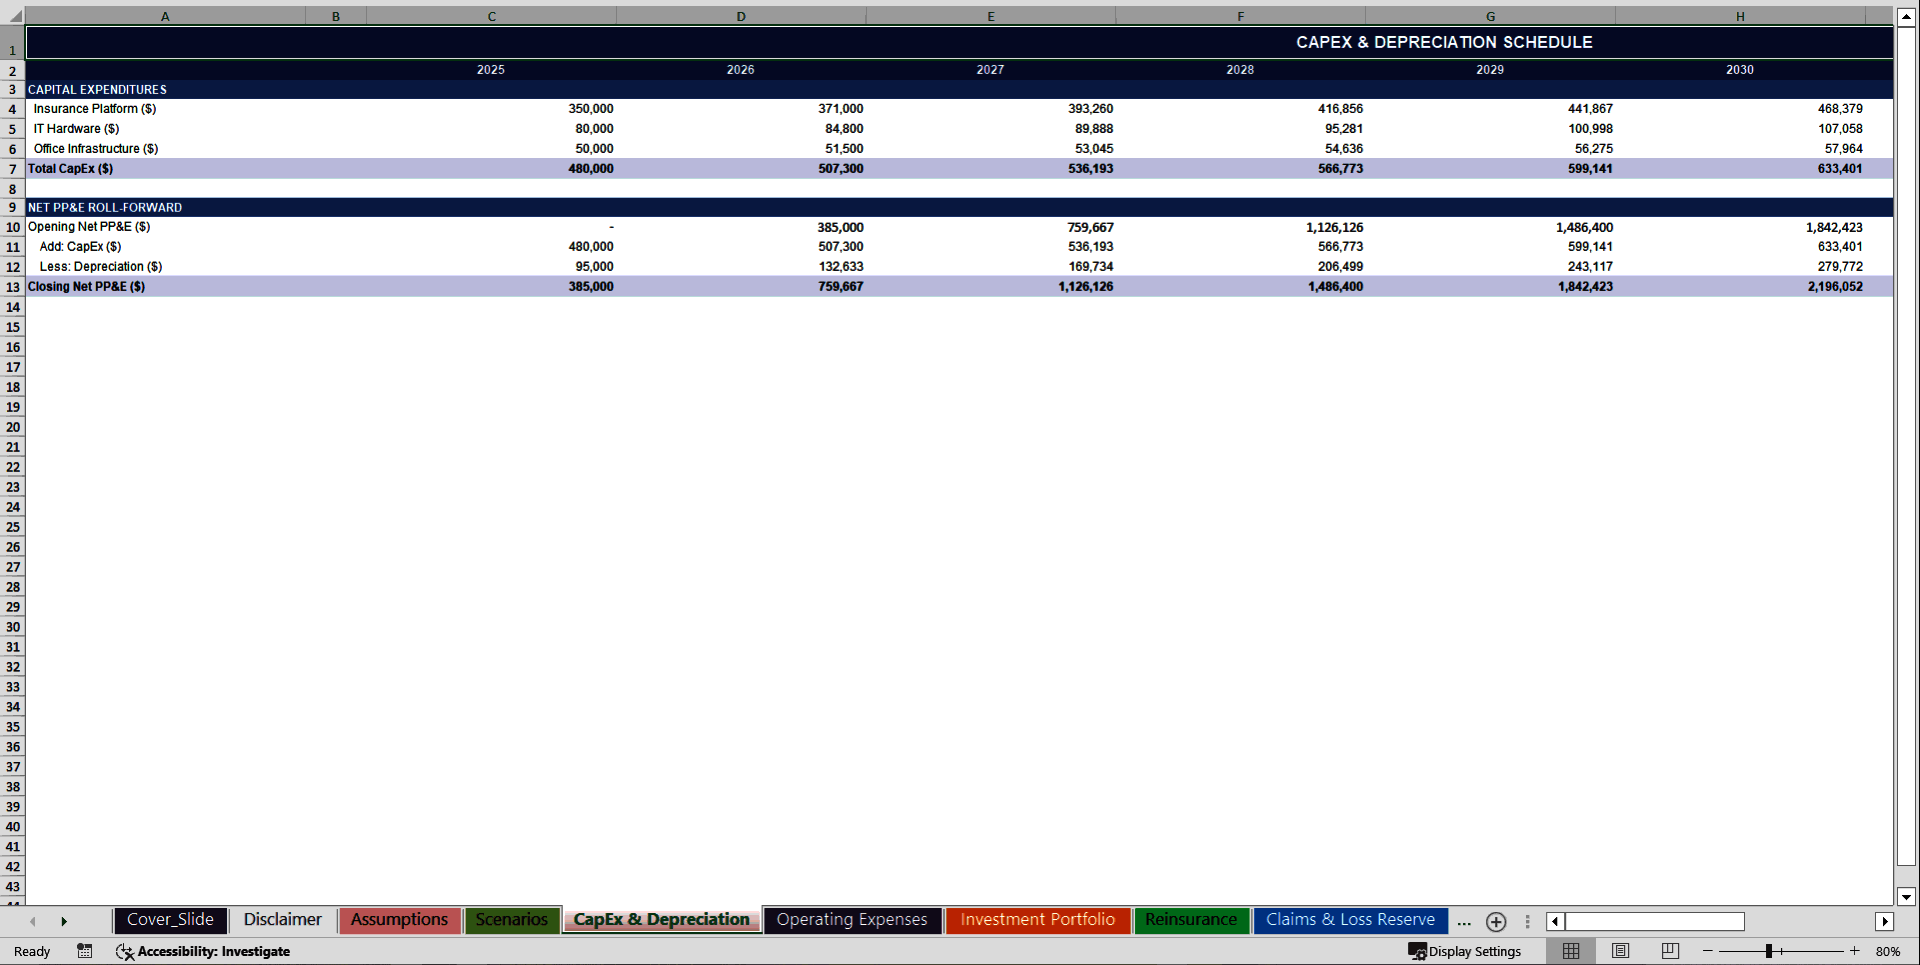Go to the Assumptions sheet
Image resolution: width=1920 pixels, height=965 pixels.
coord(399,920)
